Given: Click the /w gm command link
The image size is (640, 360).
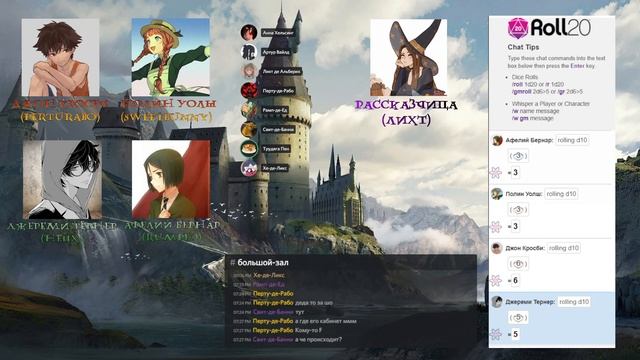Looking at the screenshot, I should click(x=520, y=118).
